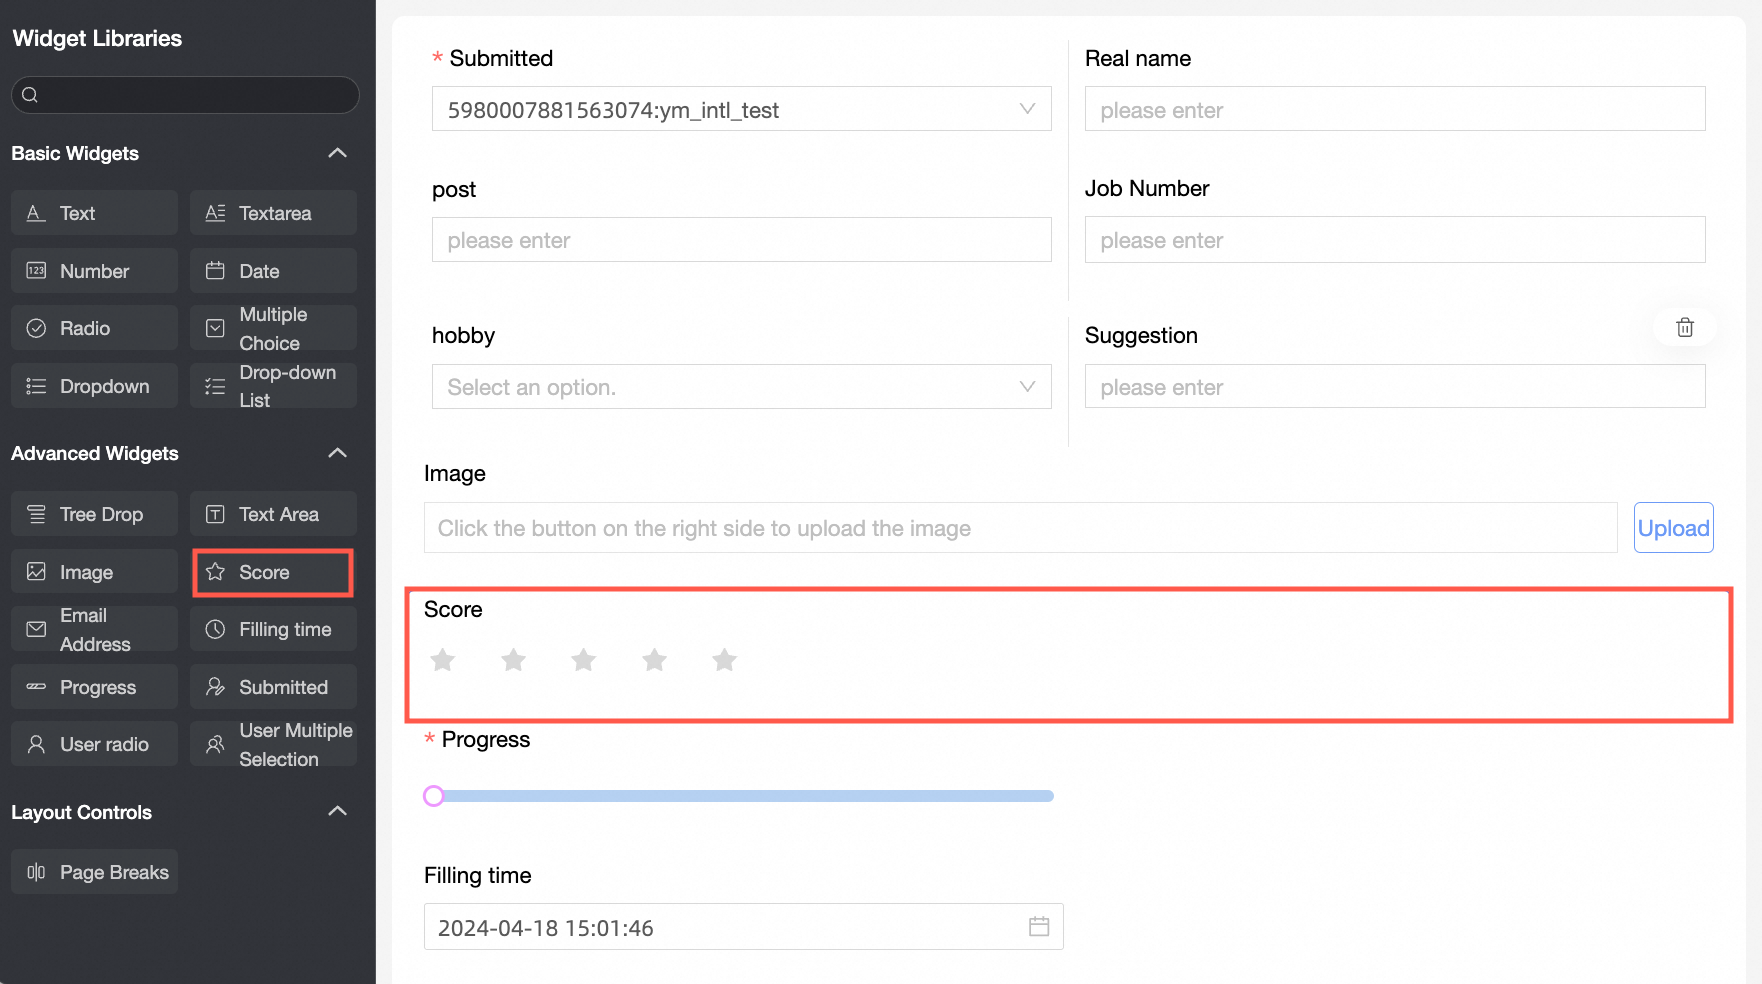Rate with the first Score star

tap(443, 660)
